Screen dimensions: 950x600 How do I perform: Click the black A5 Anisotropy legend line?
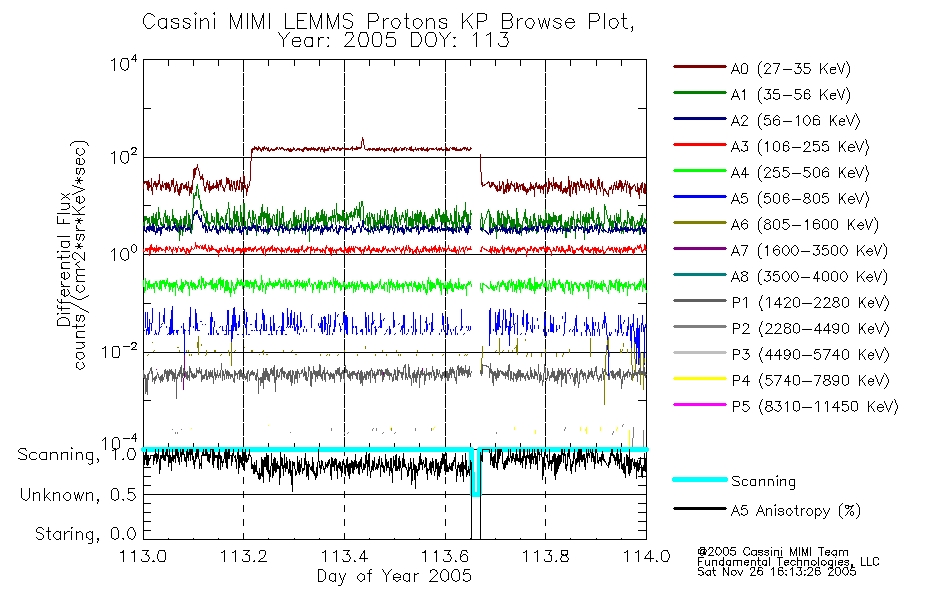[x=699, y=508]
